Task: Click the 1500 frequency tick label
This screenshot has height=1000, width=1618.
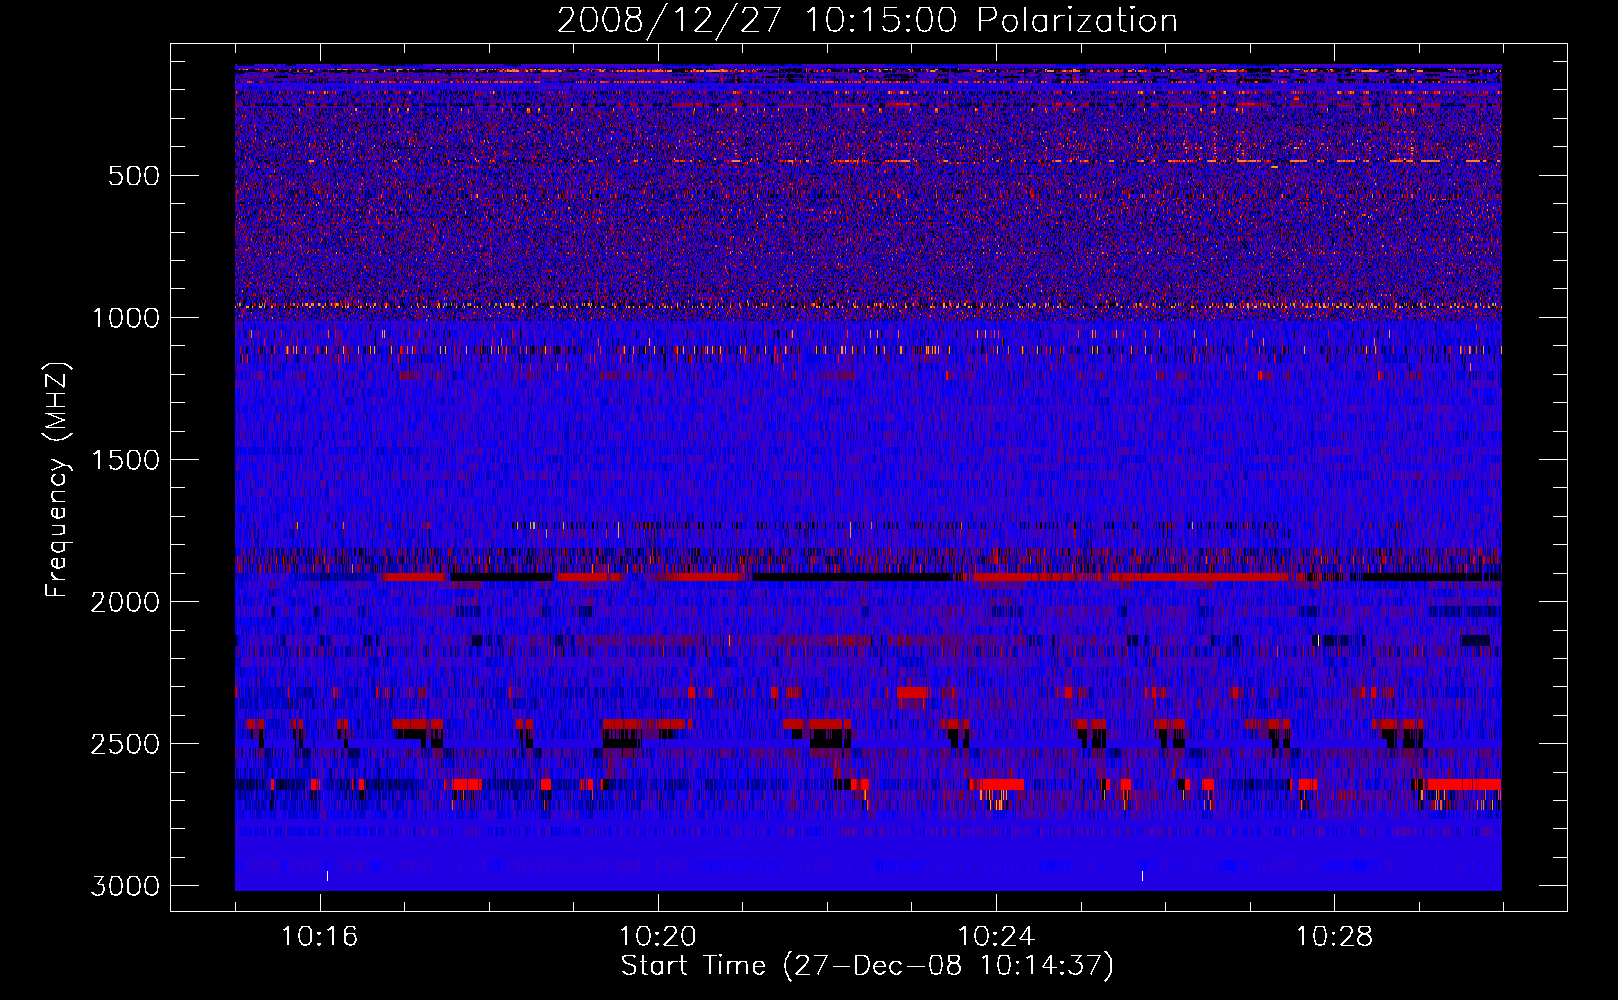Action: click(125, 460)
